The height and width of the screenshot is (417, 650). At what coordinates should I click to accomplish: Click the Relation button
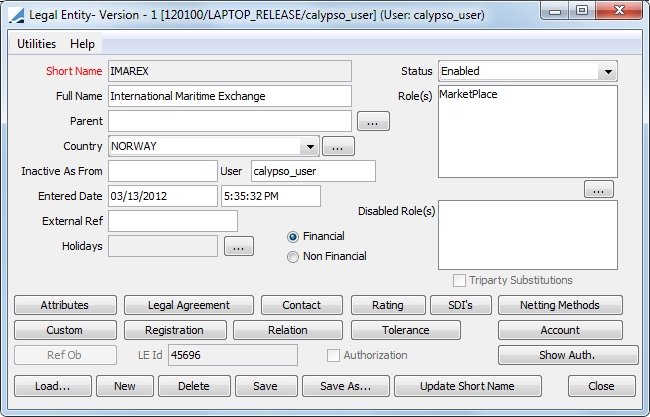(288, 330)
